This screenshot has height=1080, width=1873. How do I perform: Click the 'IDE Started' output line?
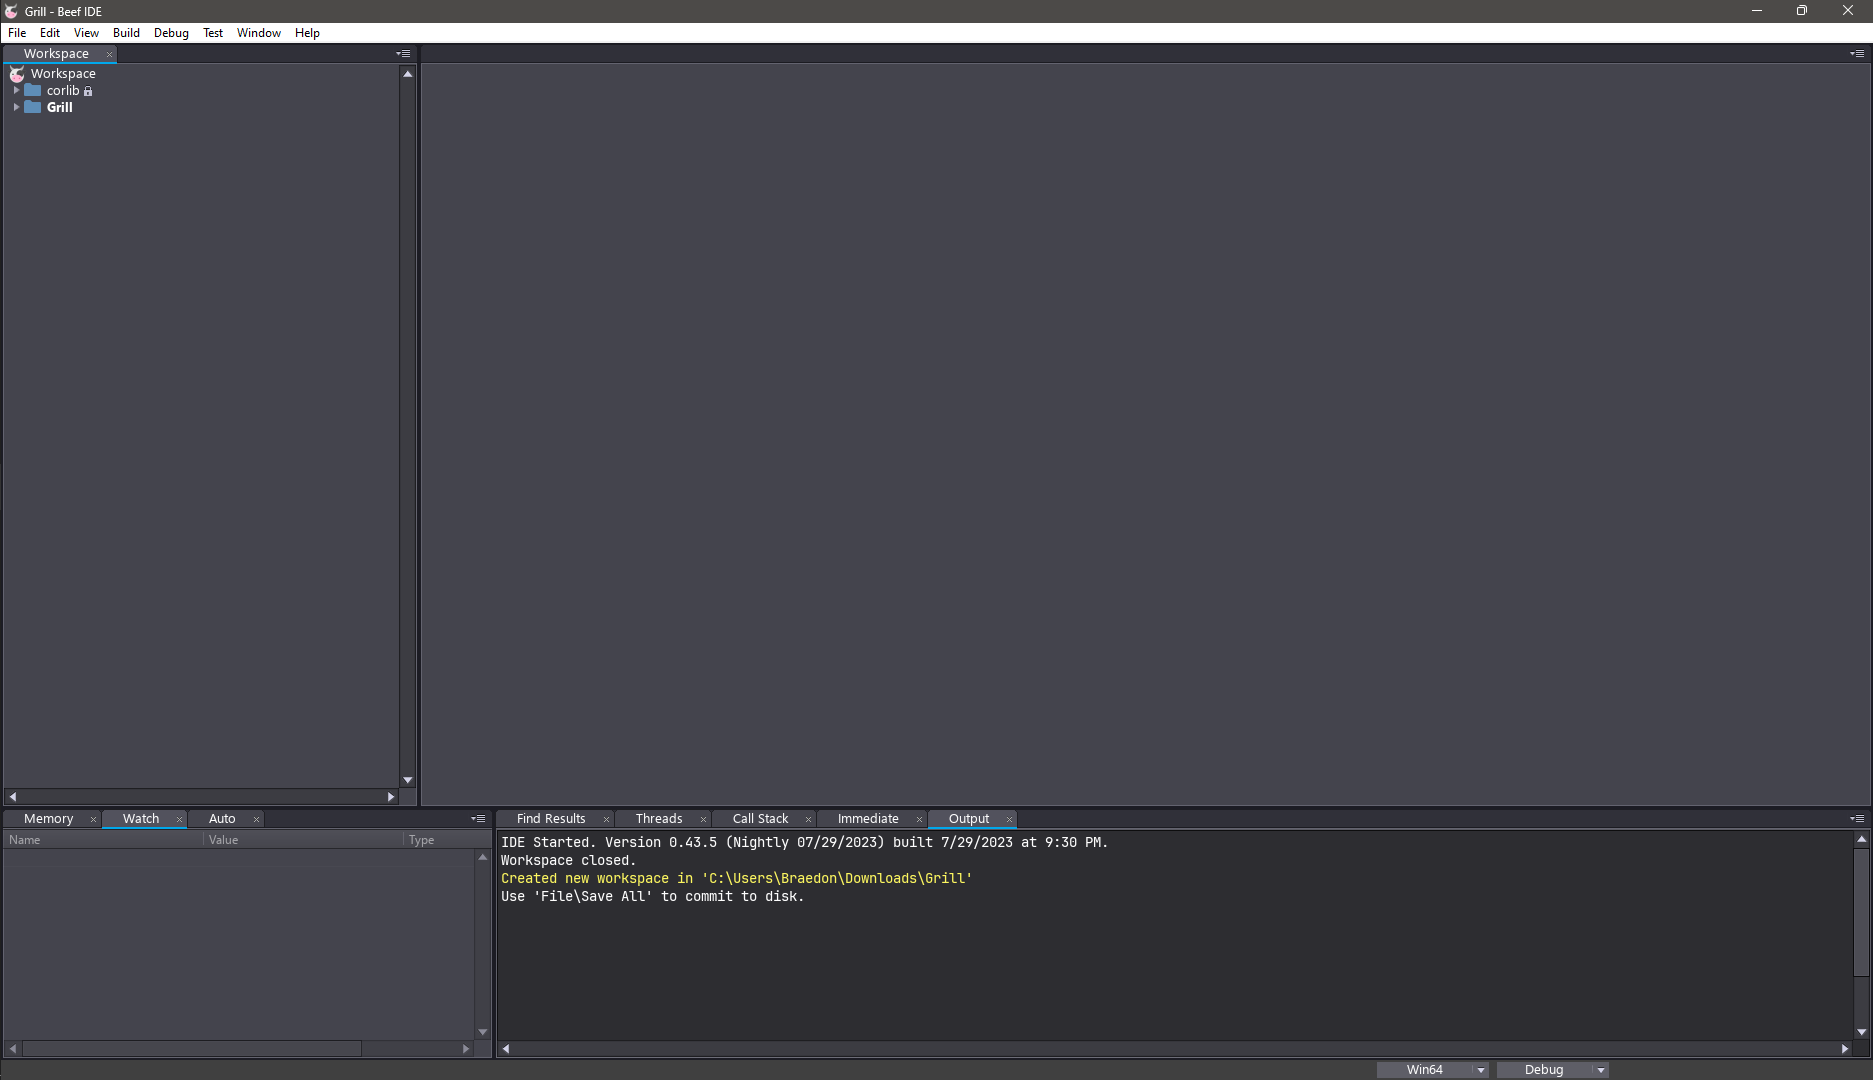(x=804, y=843)
